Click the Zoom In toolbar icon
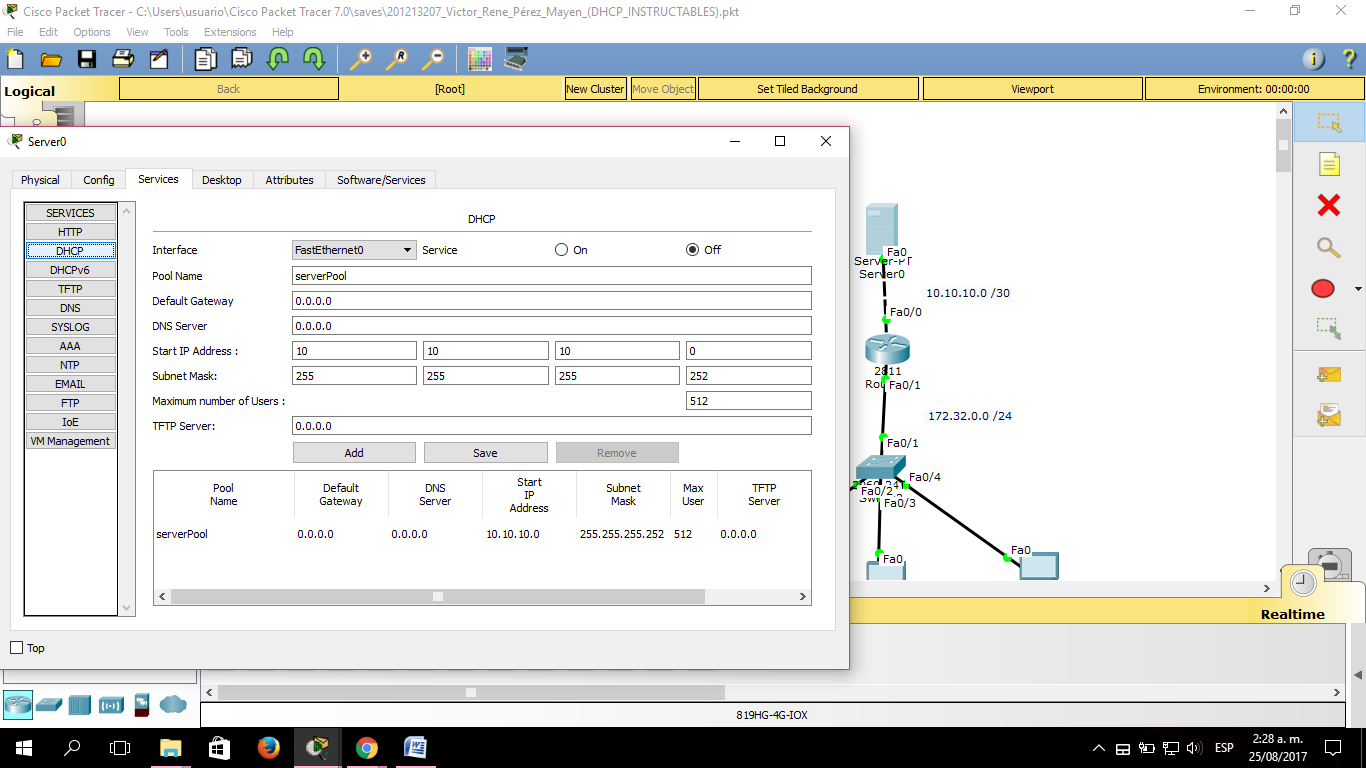Viewport: 1366px width, 768px height. click(x=362, y=59)
